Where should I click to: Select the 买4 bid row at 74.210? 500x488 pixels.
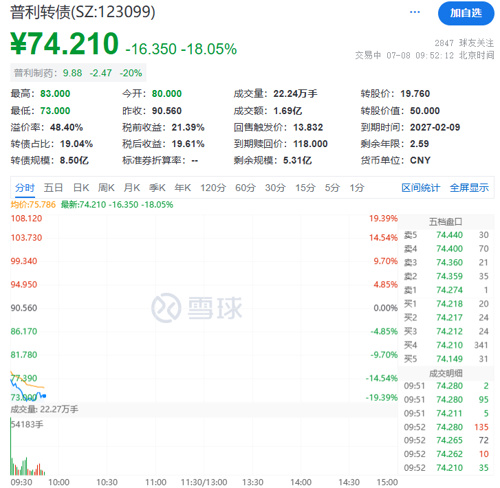pyautogui.click(x=446, y=345)
